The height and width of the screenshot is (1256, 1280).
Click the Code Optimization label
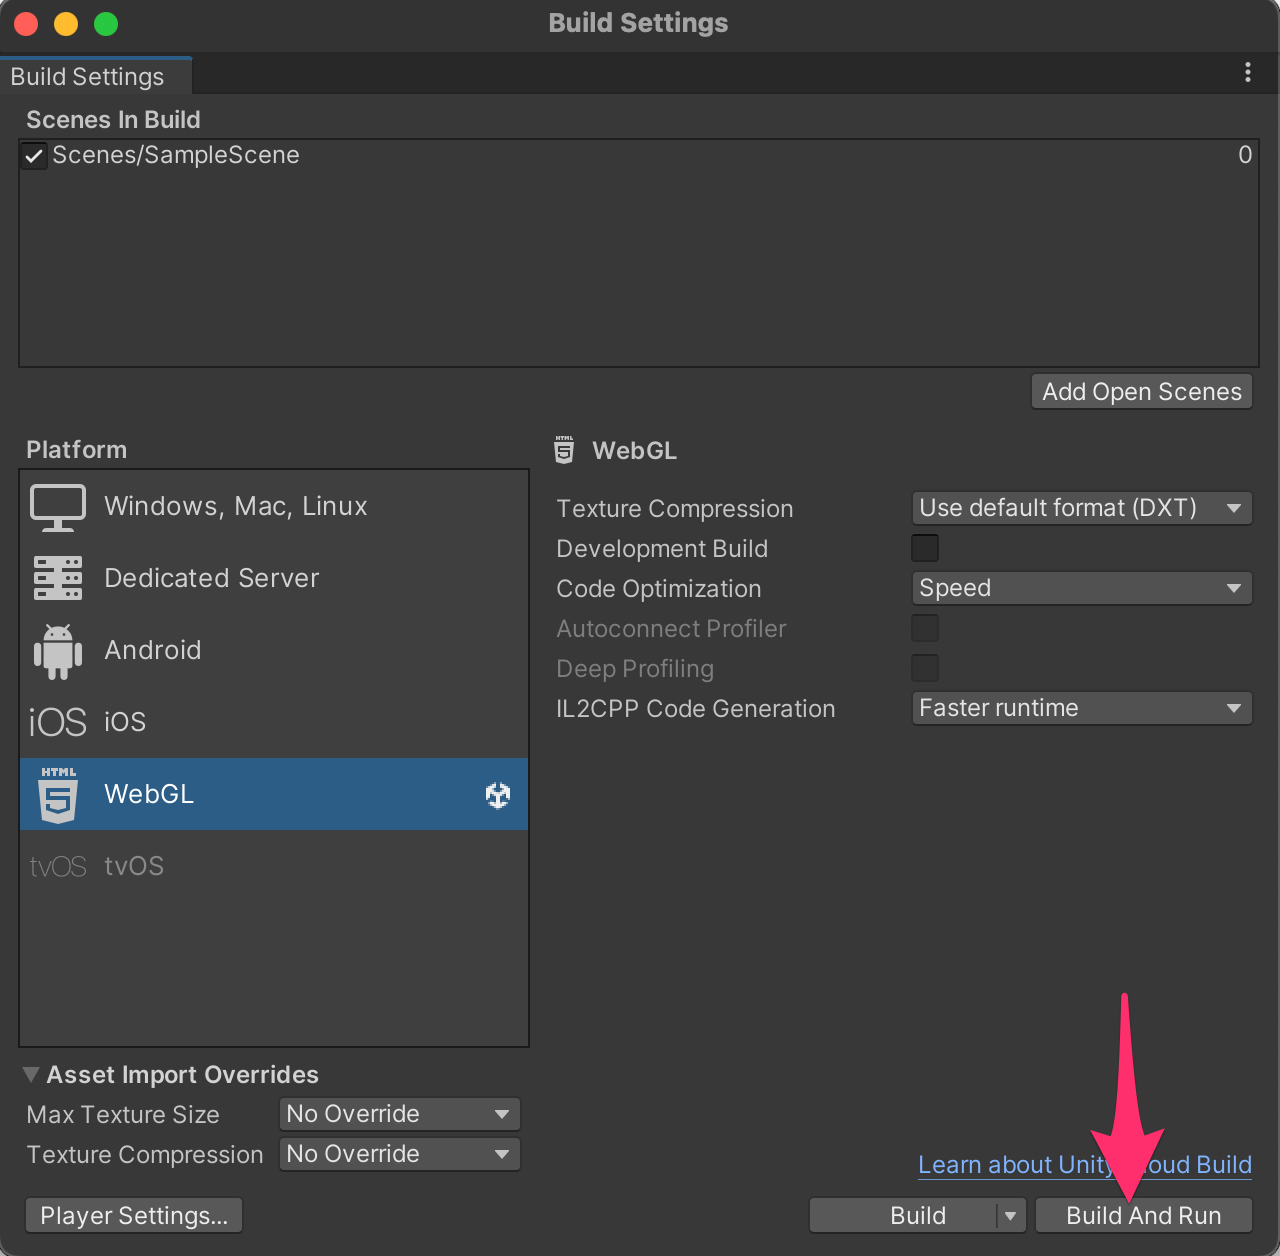click(x=659, y=589)
